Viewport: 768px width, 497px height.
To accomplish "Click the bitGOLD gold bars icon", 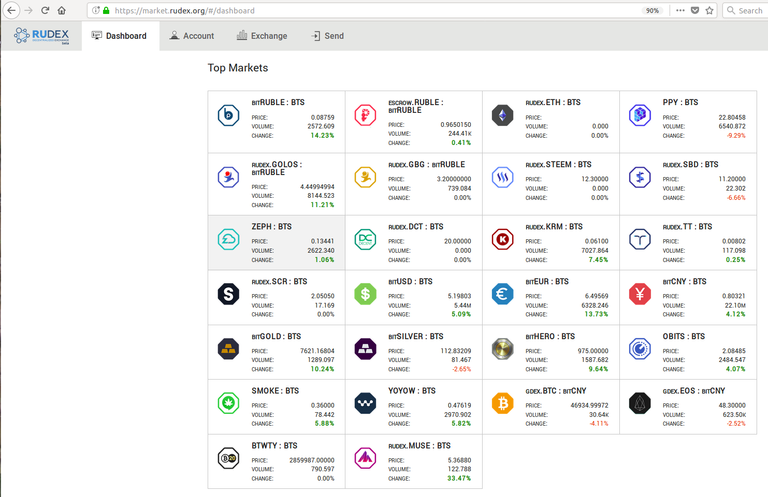I will pyautogui.click(x=228, y=349).
